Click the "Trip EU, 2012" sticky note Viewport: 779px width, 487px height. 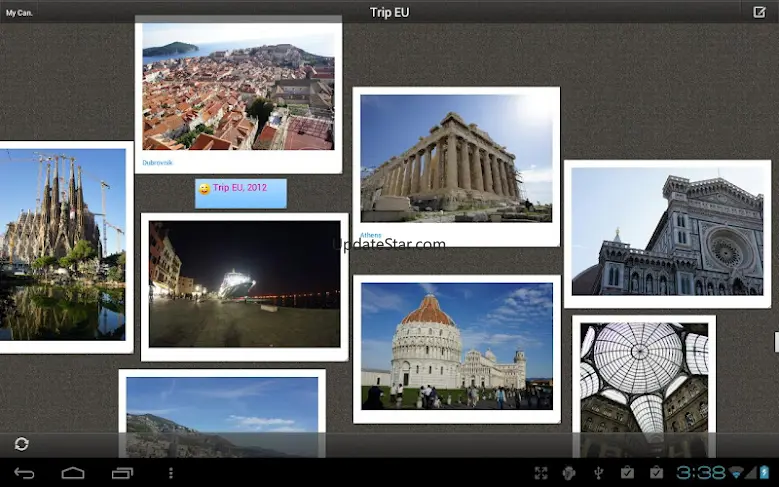tap(241, 193)
